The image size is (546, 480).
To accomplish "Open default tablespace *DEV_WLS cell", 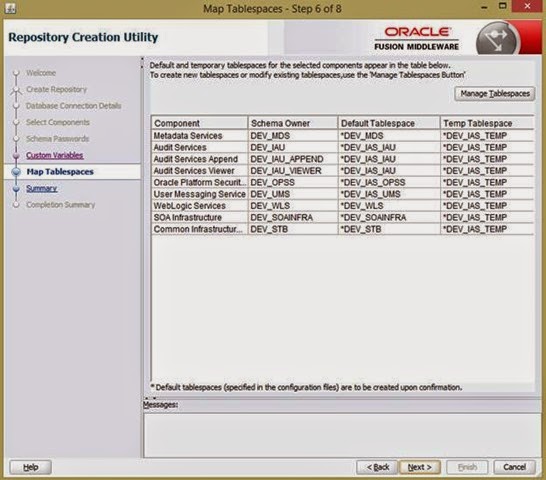I will coord(389,206).
